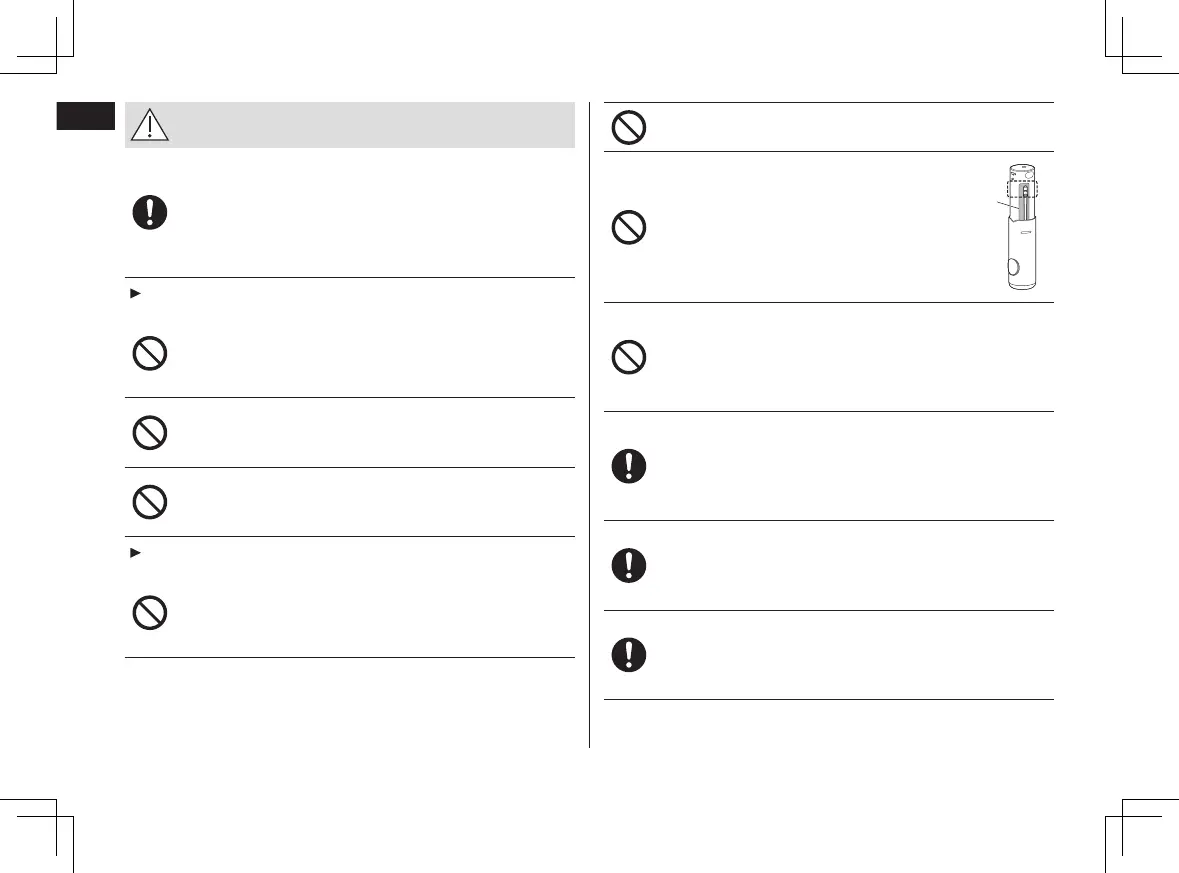The image size is (1179, 873).
Task: Click the warning triangle icon in the gray header
Action: 149,126
